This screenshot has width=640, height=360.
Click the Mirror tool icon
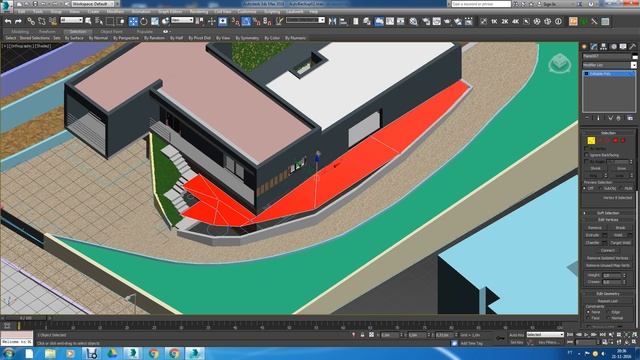point(333,21)
